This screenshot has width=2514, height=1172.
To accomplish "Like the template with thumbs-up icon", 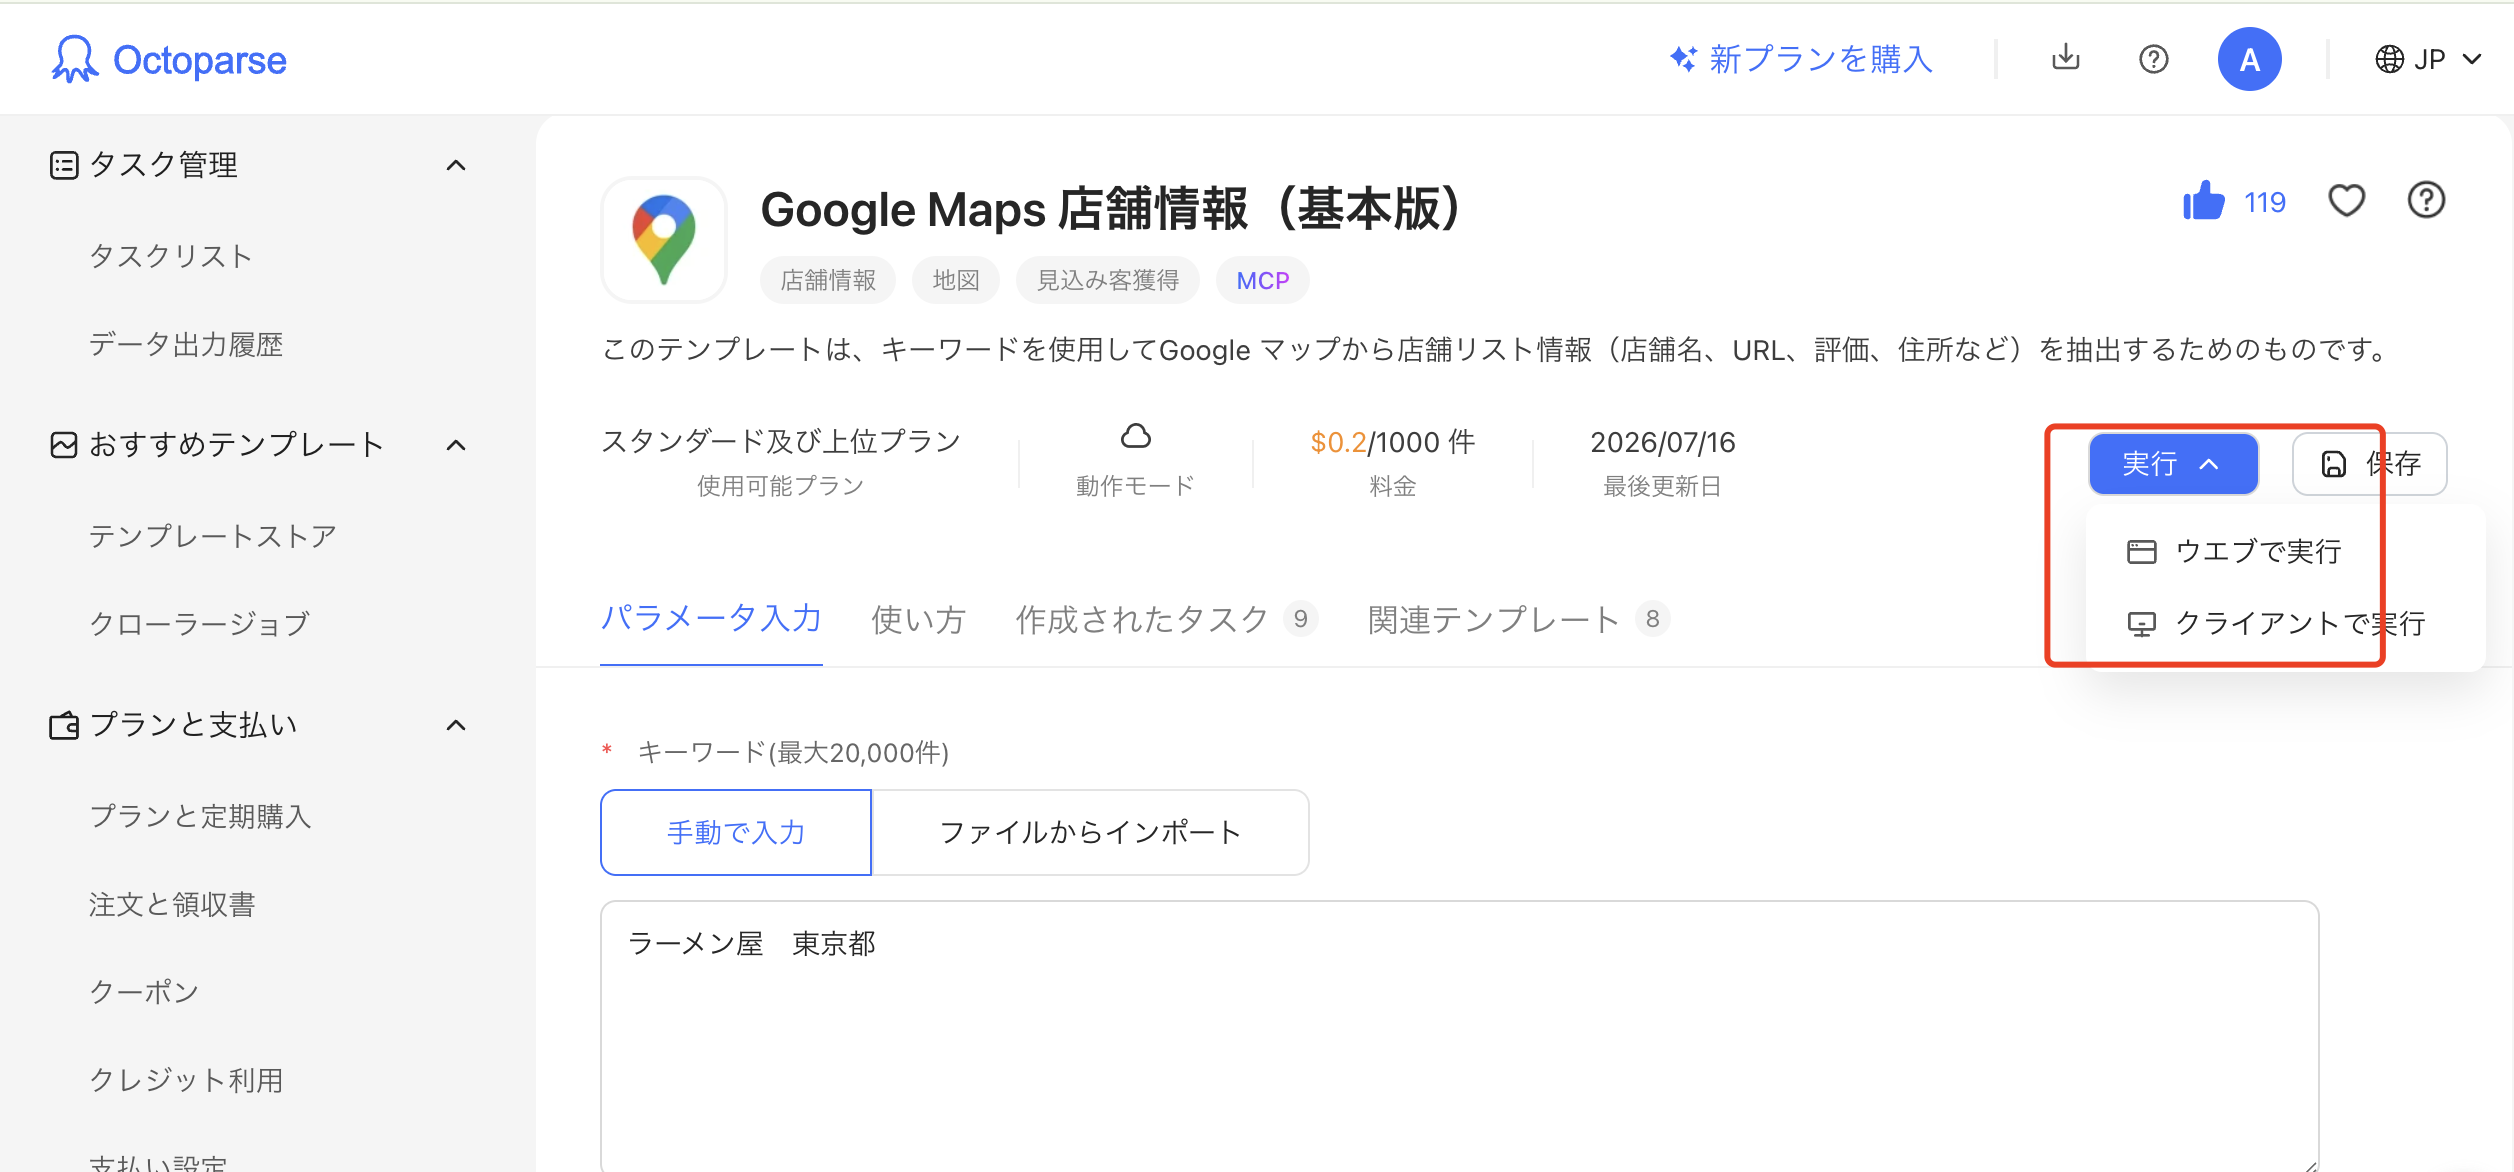I will click(2203, 201).
